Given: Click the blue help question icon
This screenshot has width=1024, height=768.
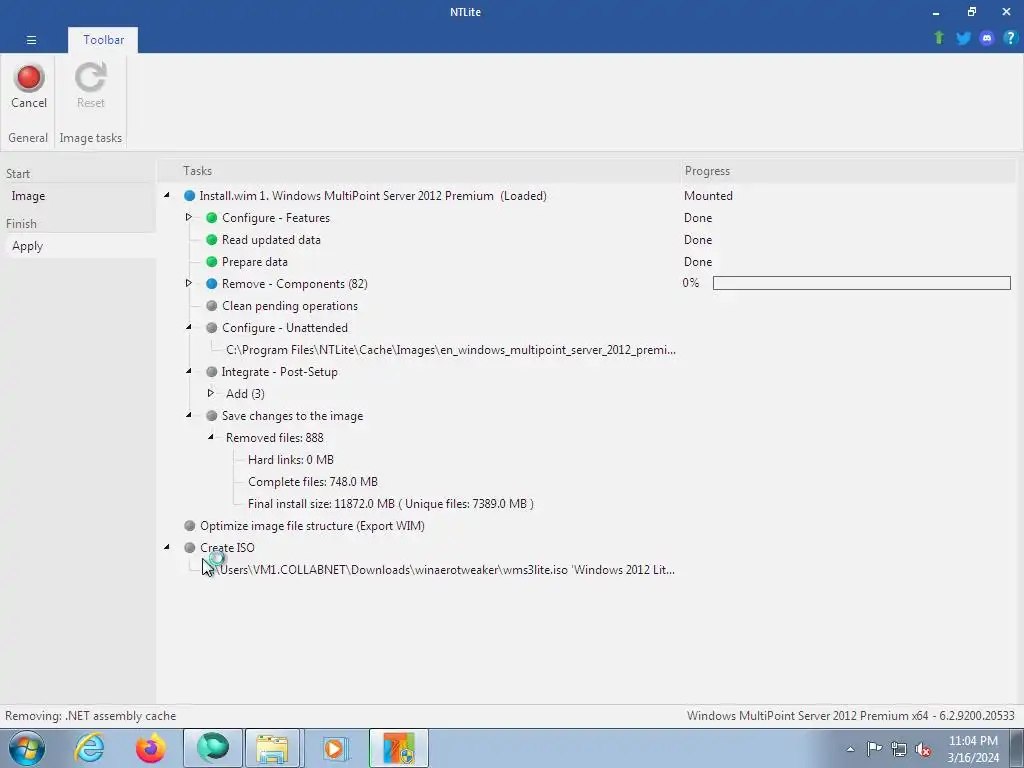Looking at the screenshot, I should point(1010,38).
